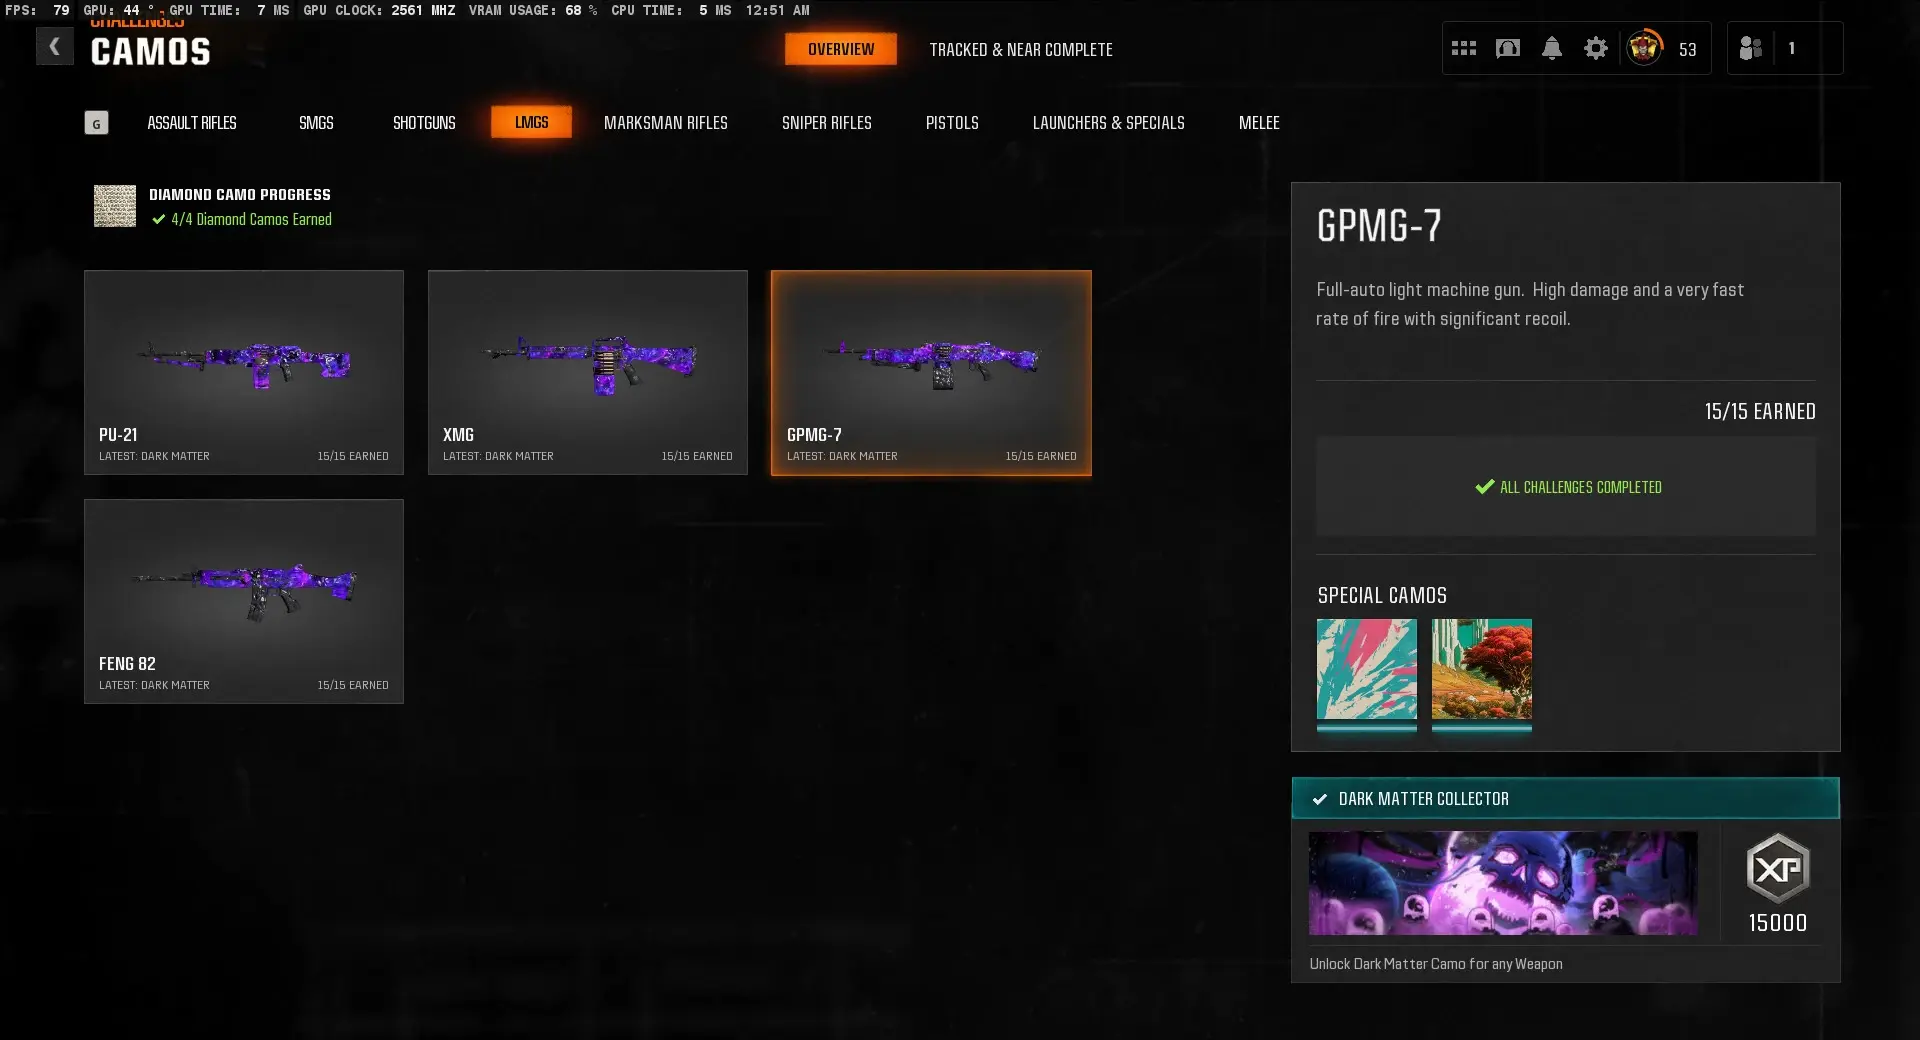This screenshot has width=1920, height=1040.
Task: Open the headset voice chat icon
Action: [1508, 48]
